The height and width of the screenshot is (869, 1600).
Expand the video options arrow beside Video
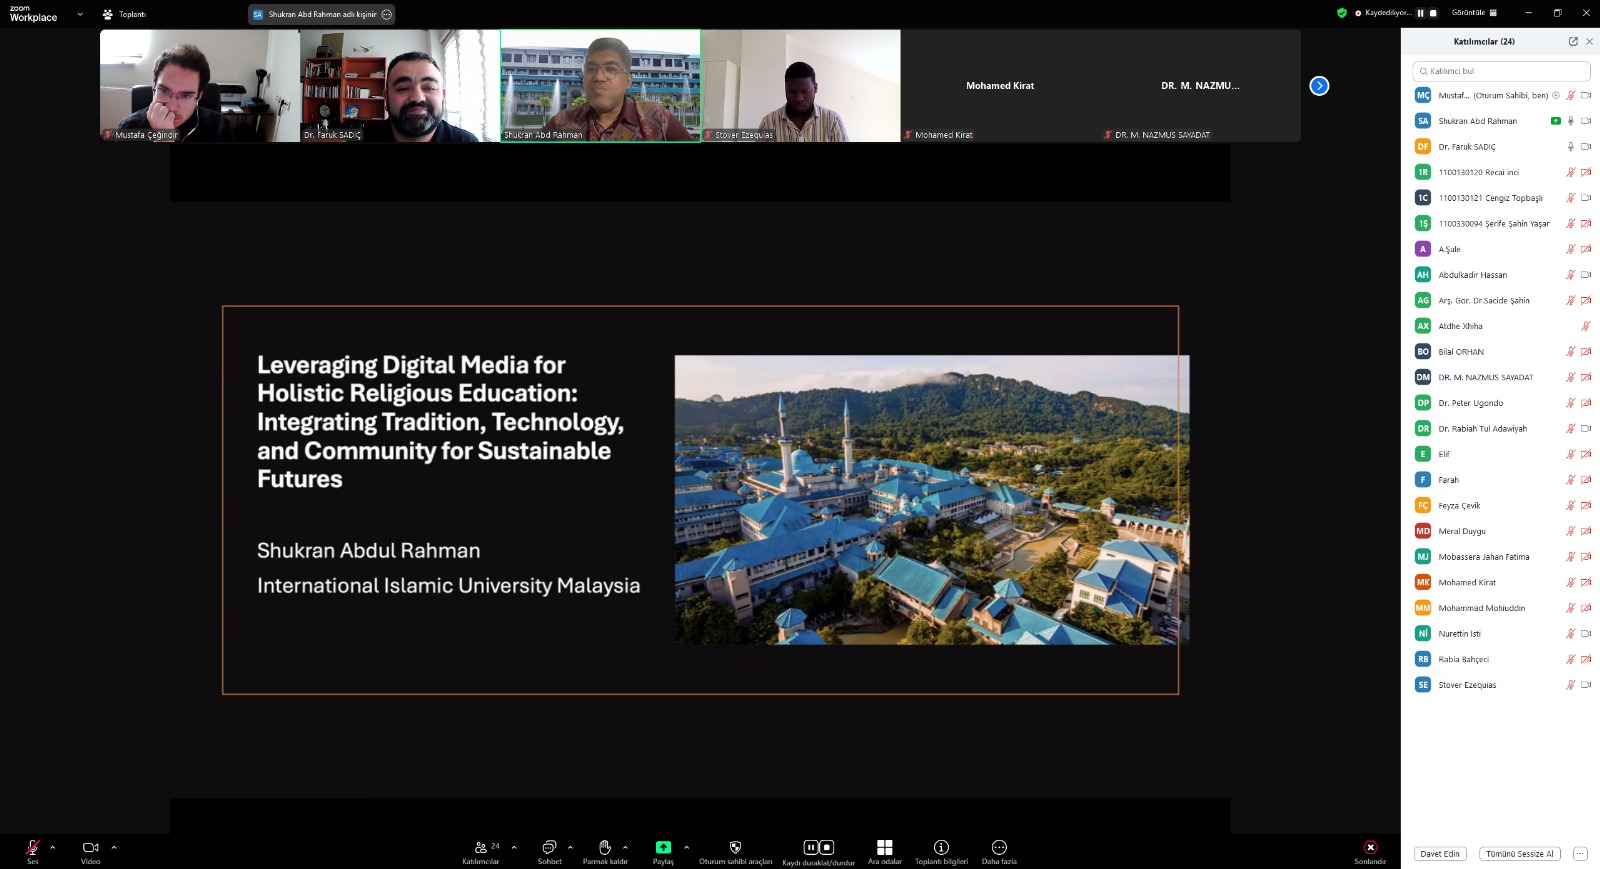click(114, 847)
